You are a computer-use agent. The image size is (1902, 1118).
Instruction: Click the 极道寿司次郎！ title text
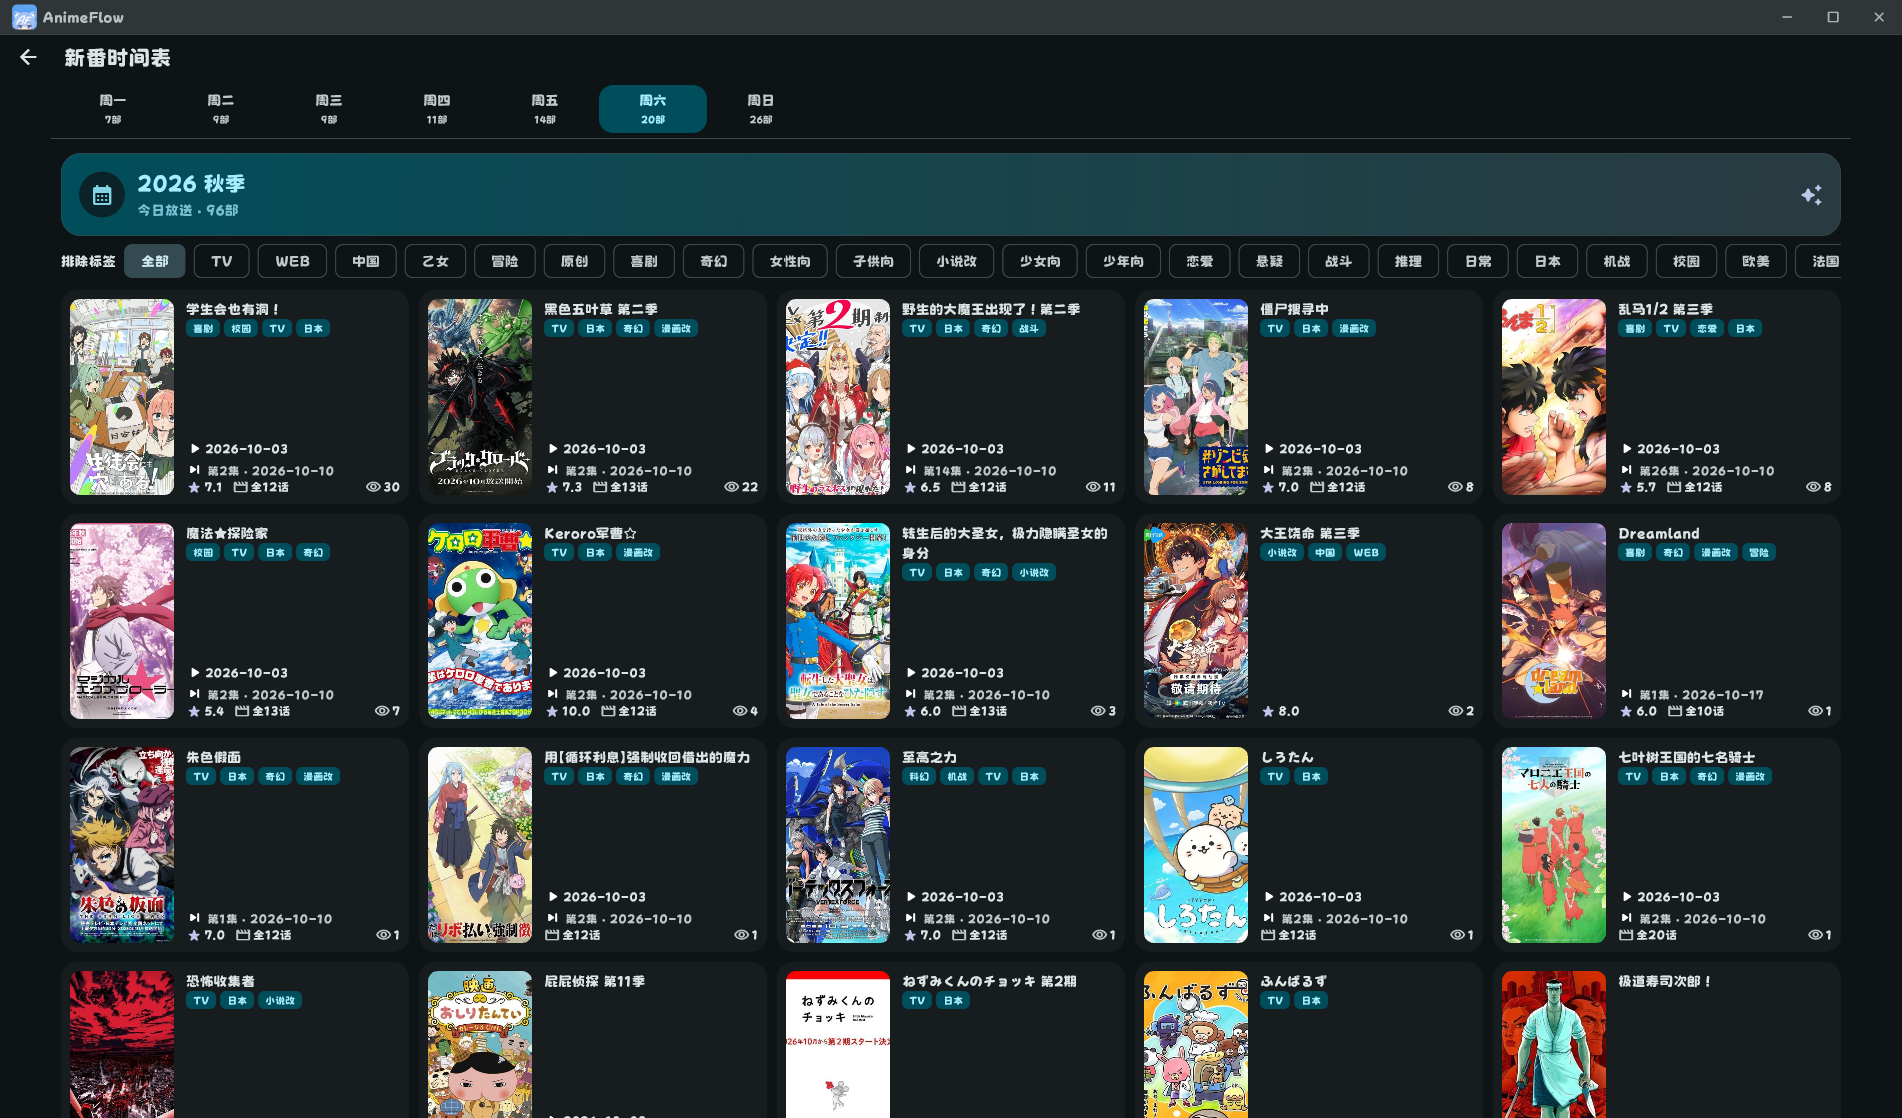(1665, 981)
